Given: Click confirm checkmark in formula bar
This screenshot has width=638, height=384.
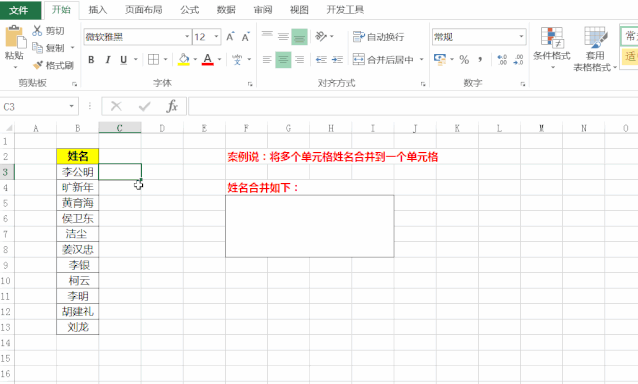Looking at the screenshot, I should point(144,107).
